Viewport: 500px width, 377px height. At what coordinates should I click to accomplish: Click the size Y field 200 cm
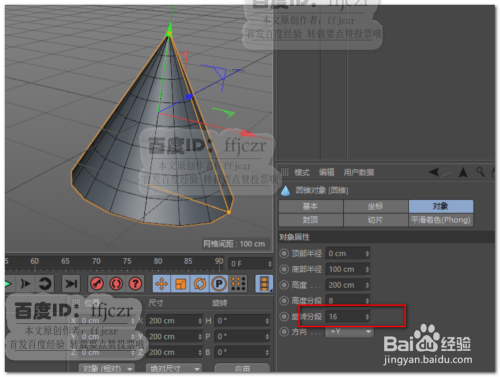174,336
